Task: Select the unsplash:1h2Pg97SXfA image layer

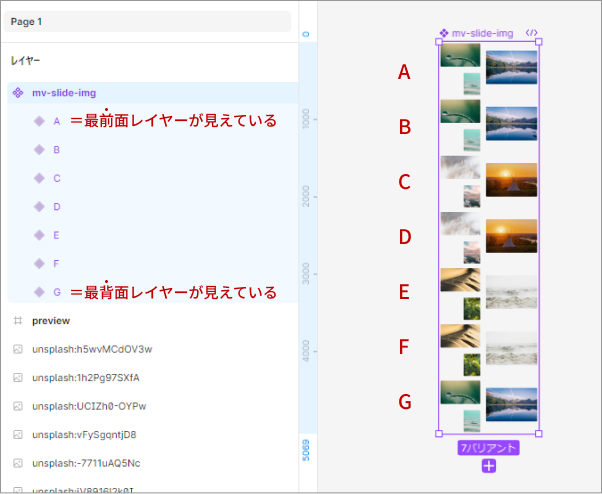Action: 86,378
